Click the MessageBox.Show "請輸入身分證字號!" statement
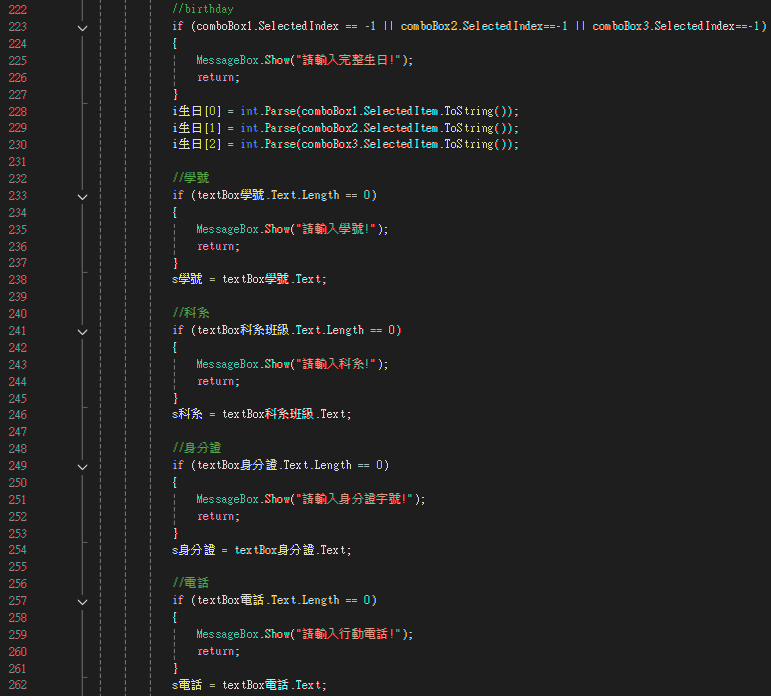Viewport: 771px width, 696px height. [x=311, y=499]
